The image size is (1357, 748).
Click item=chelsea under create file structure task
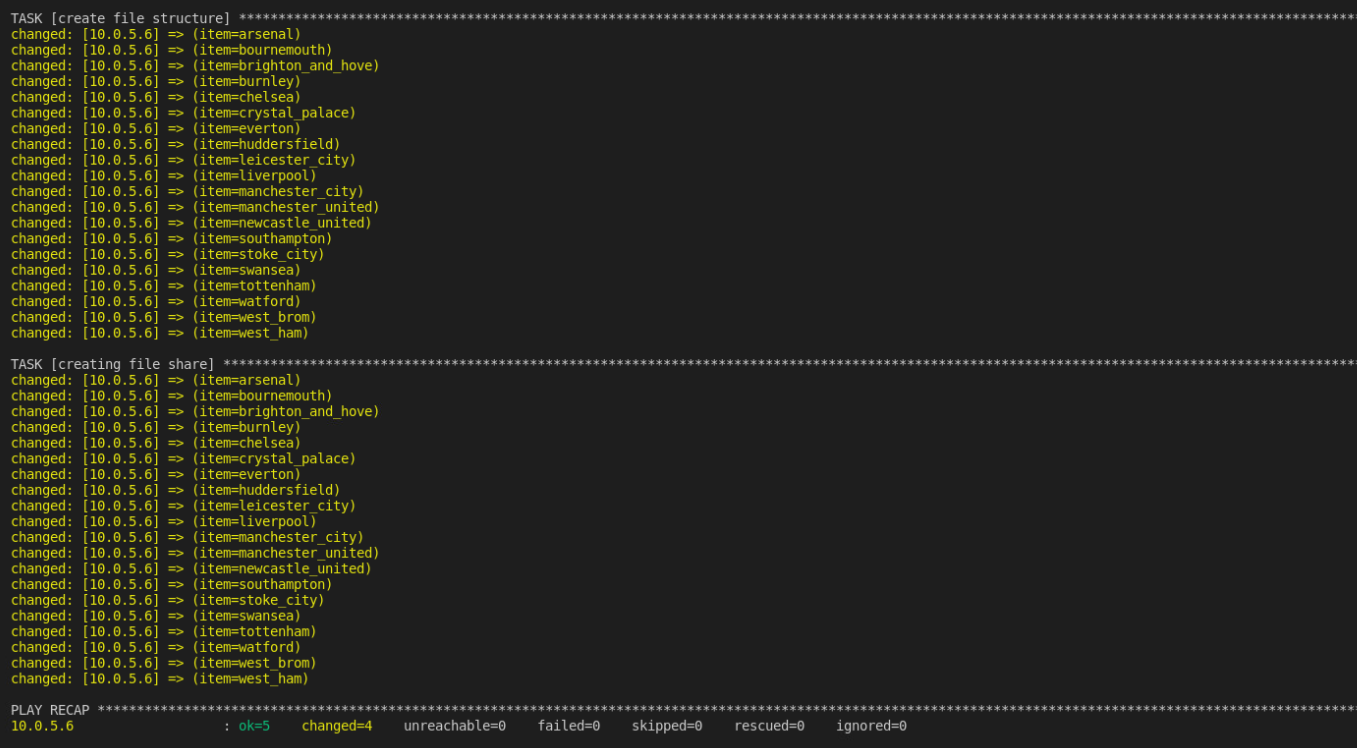click(246, 97)
